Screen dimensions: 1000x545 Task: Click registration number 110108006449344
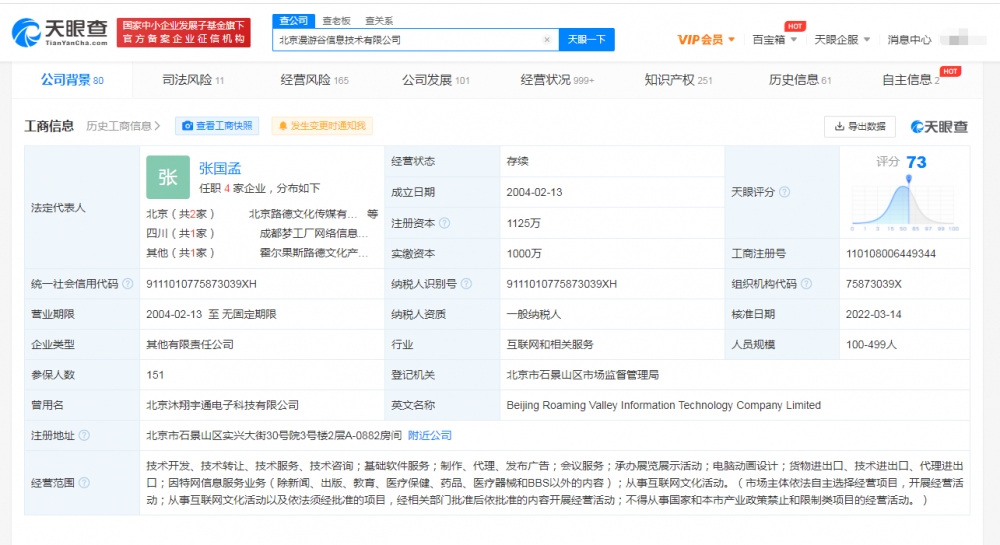891,254
